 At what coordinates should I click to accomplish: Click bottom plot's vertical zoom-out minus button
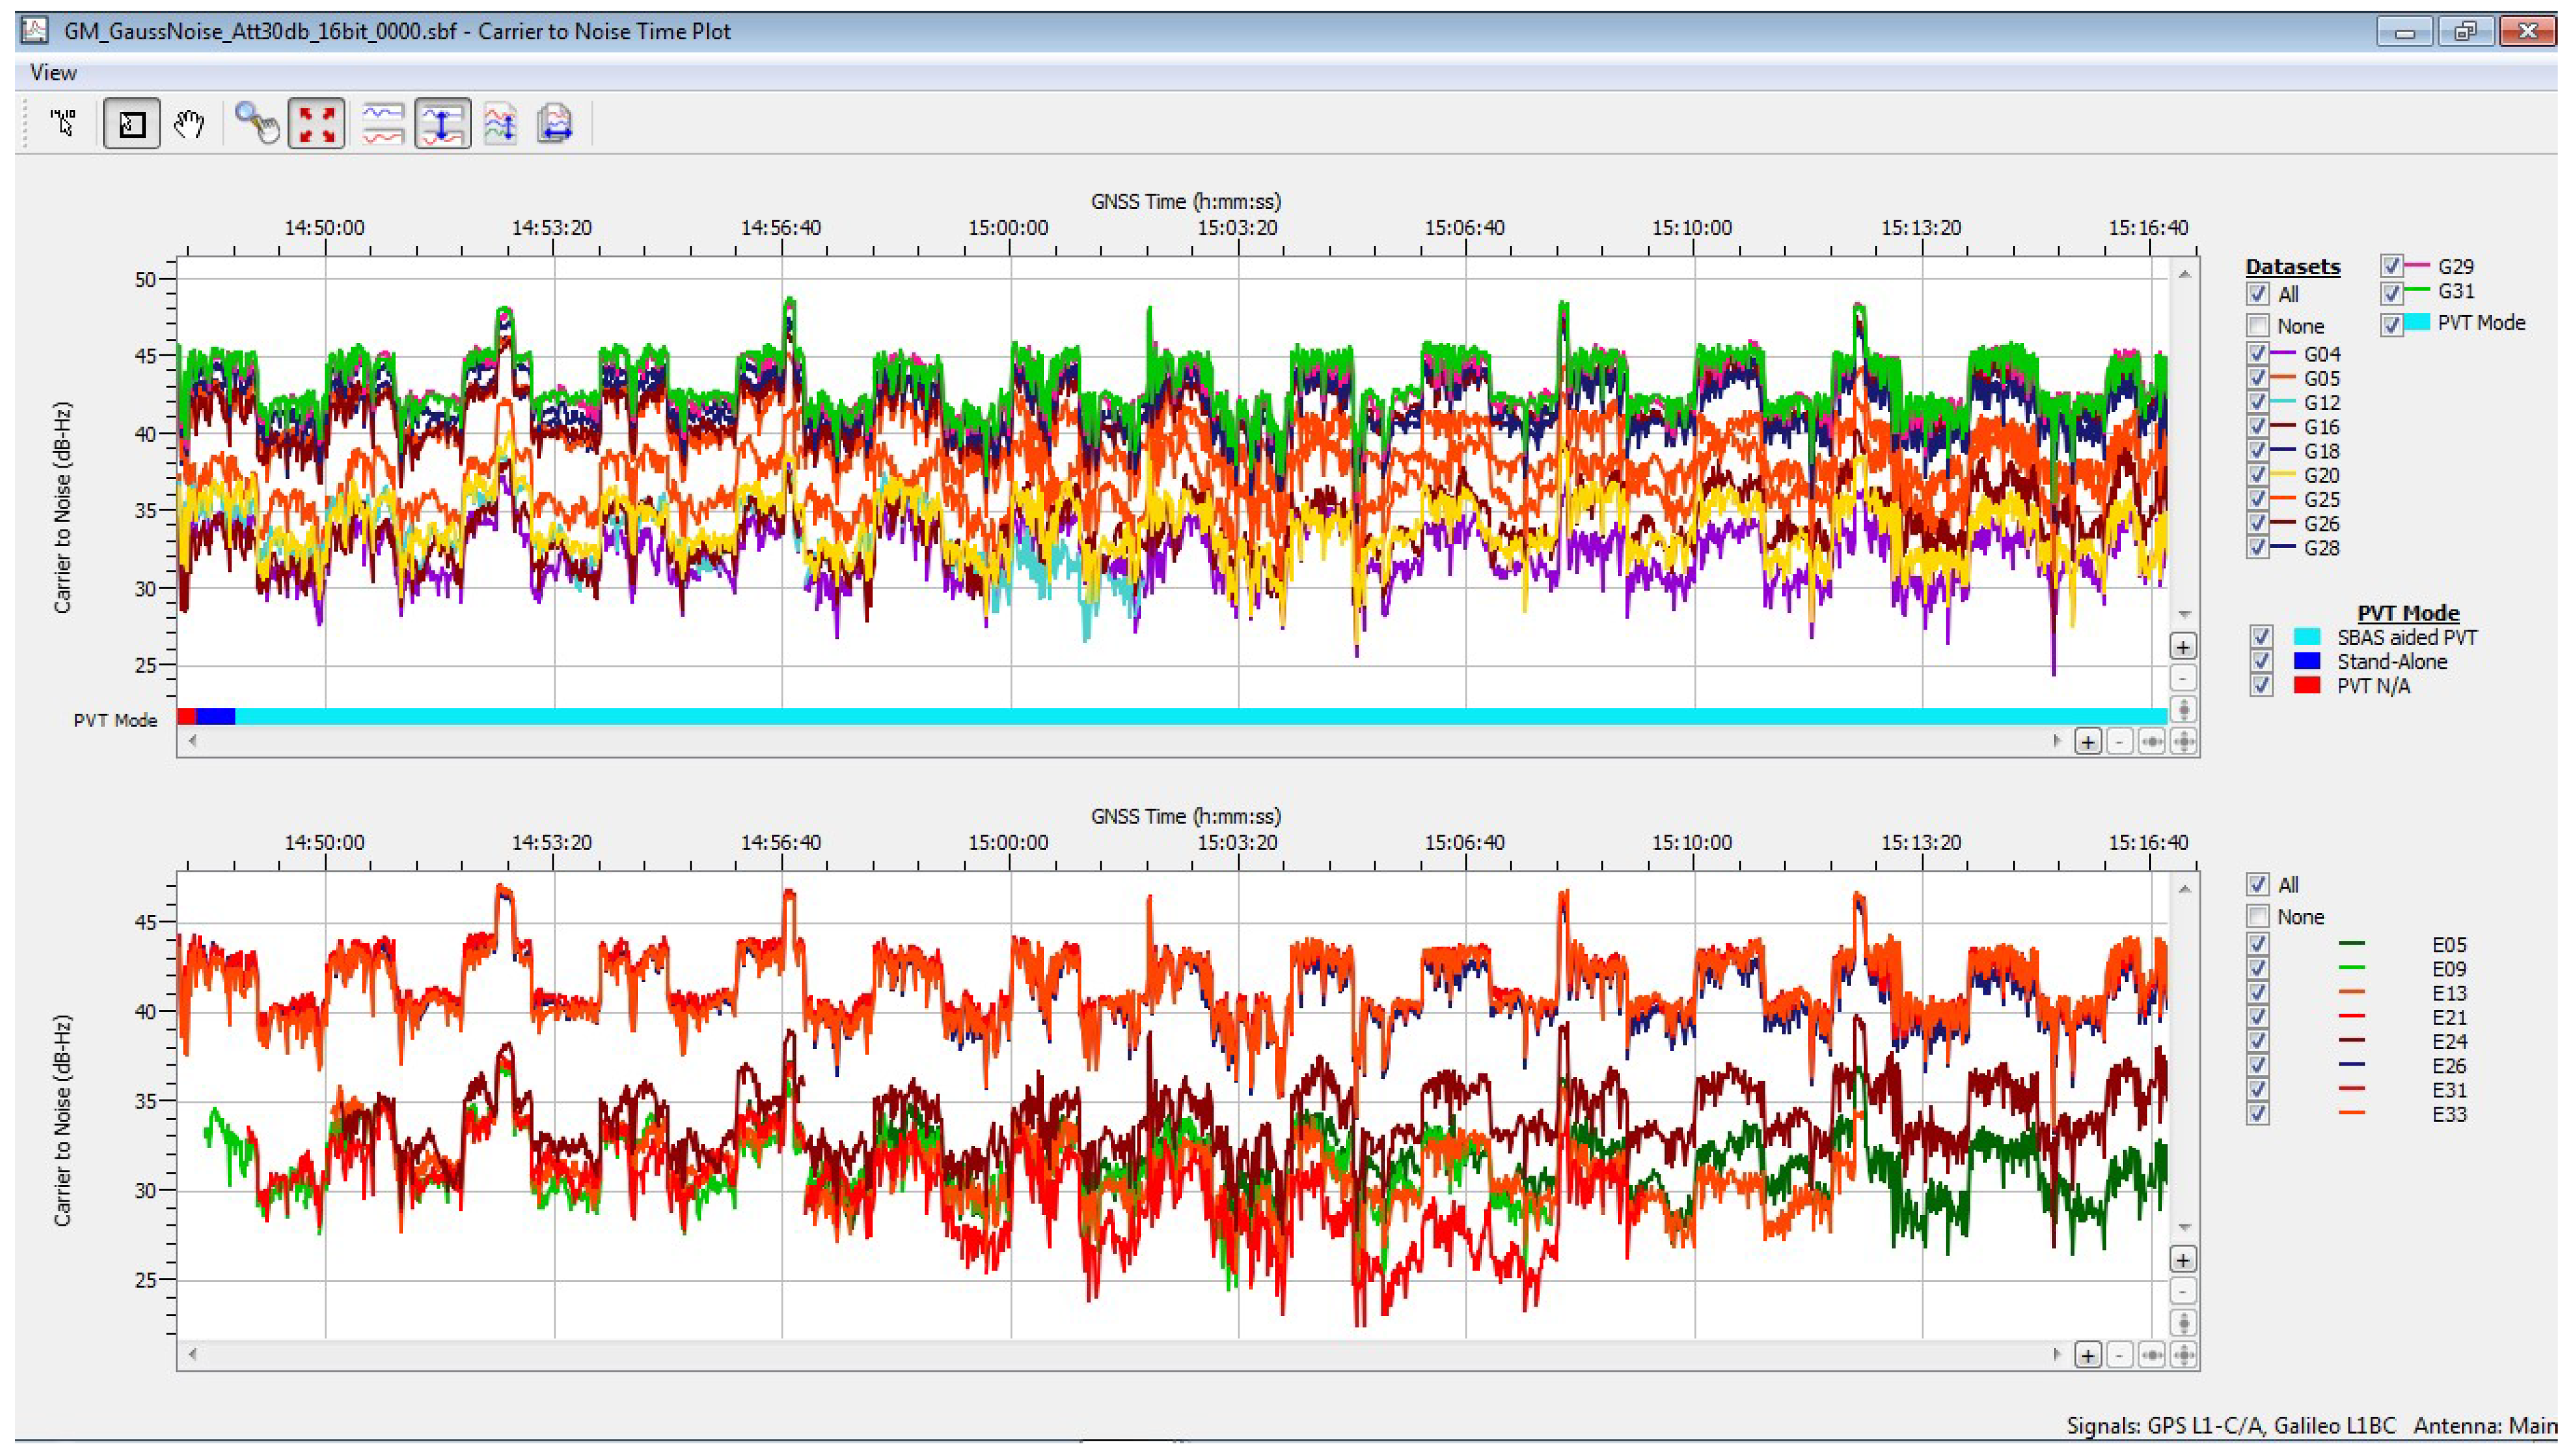pyautogui.click(x=2183, y=1291)
